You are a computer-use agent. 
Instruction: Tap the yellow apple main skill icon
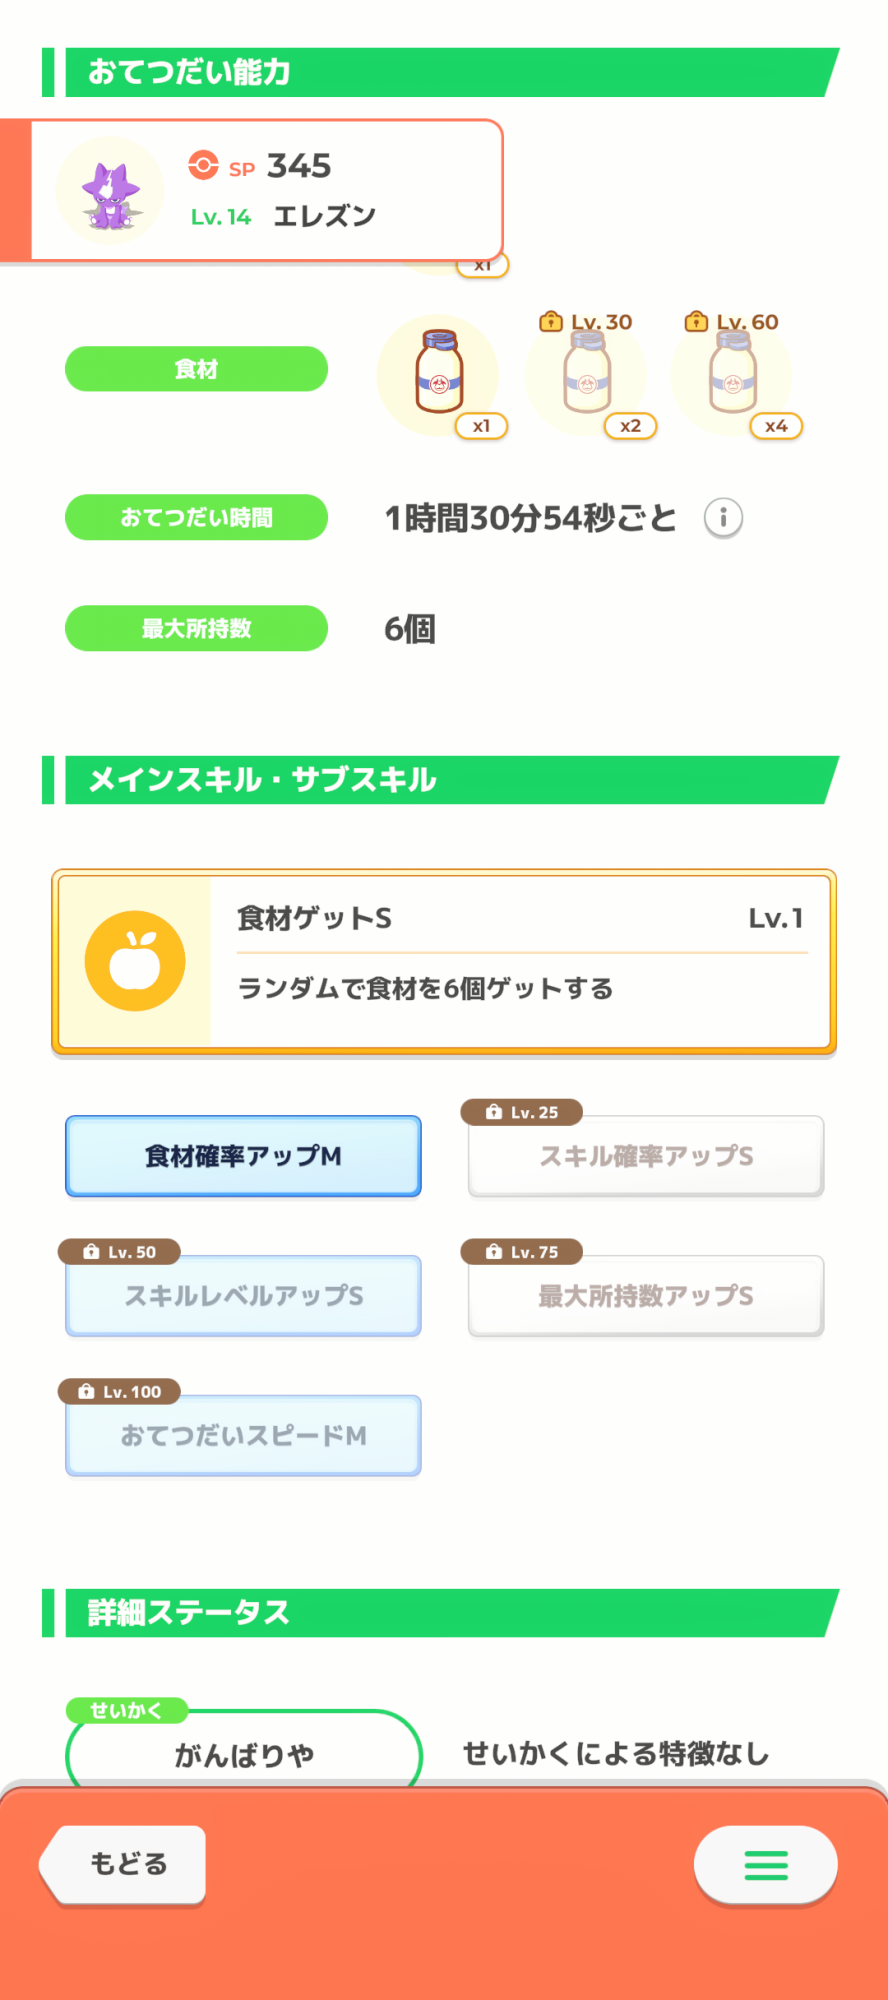[x=135, y=961]
